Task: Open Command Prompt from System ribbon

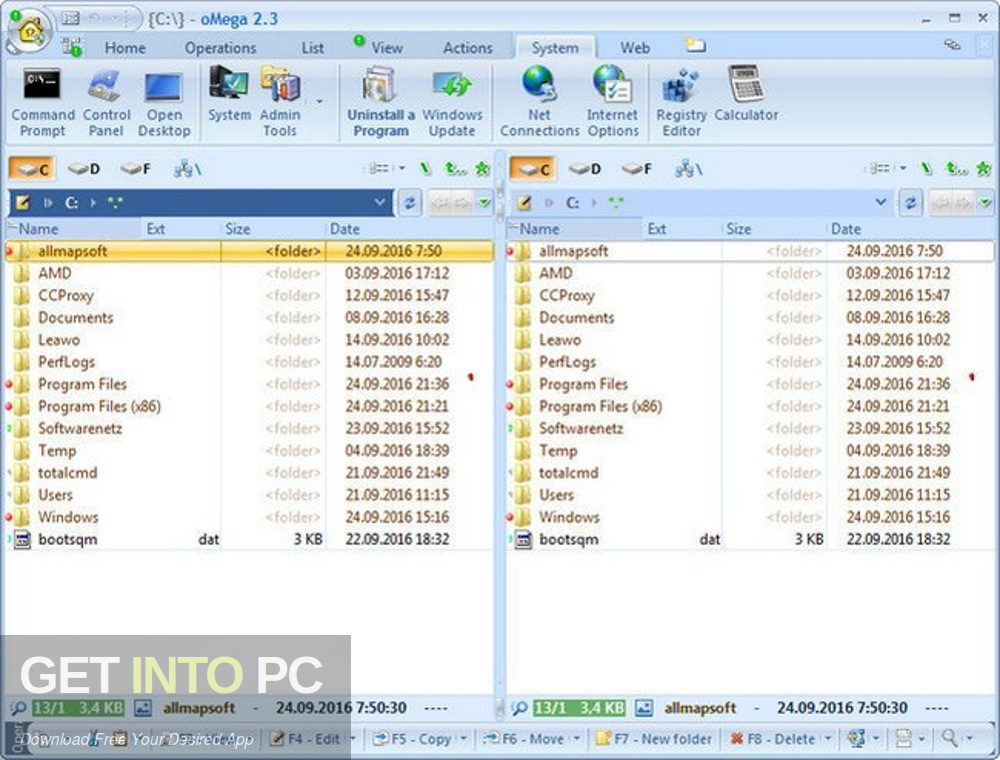Action: point(42,102)
